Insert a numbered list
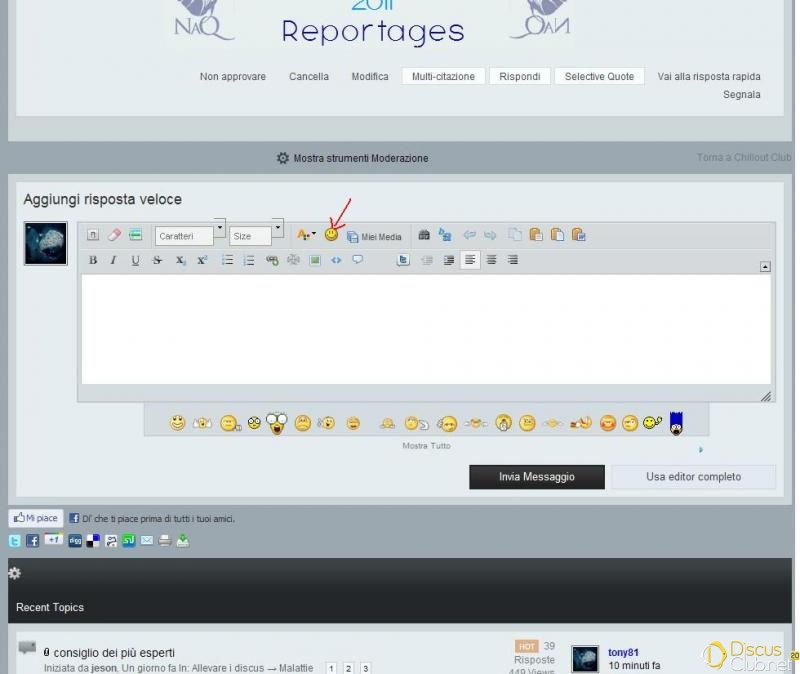800x674 pixels. coord(249,260)
